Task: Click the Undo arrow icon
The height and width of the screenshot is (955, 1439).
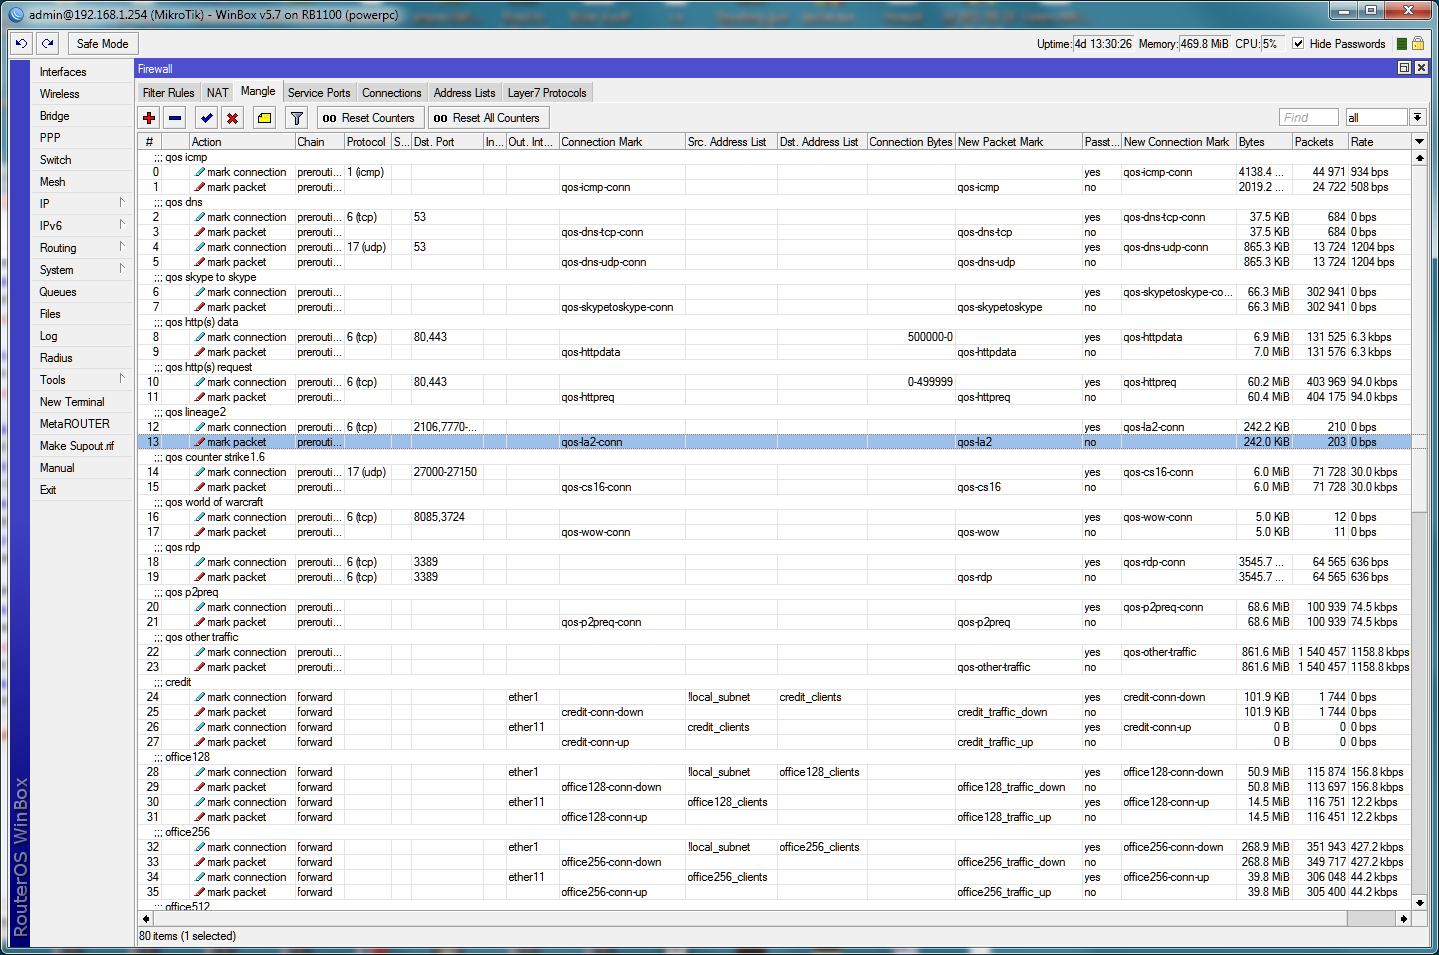Action: coord(21,43)
